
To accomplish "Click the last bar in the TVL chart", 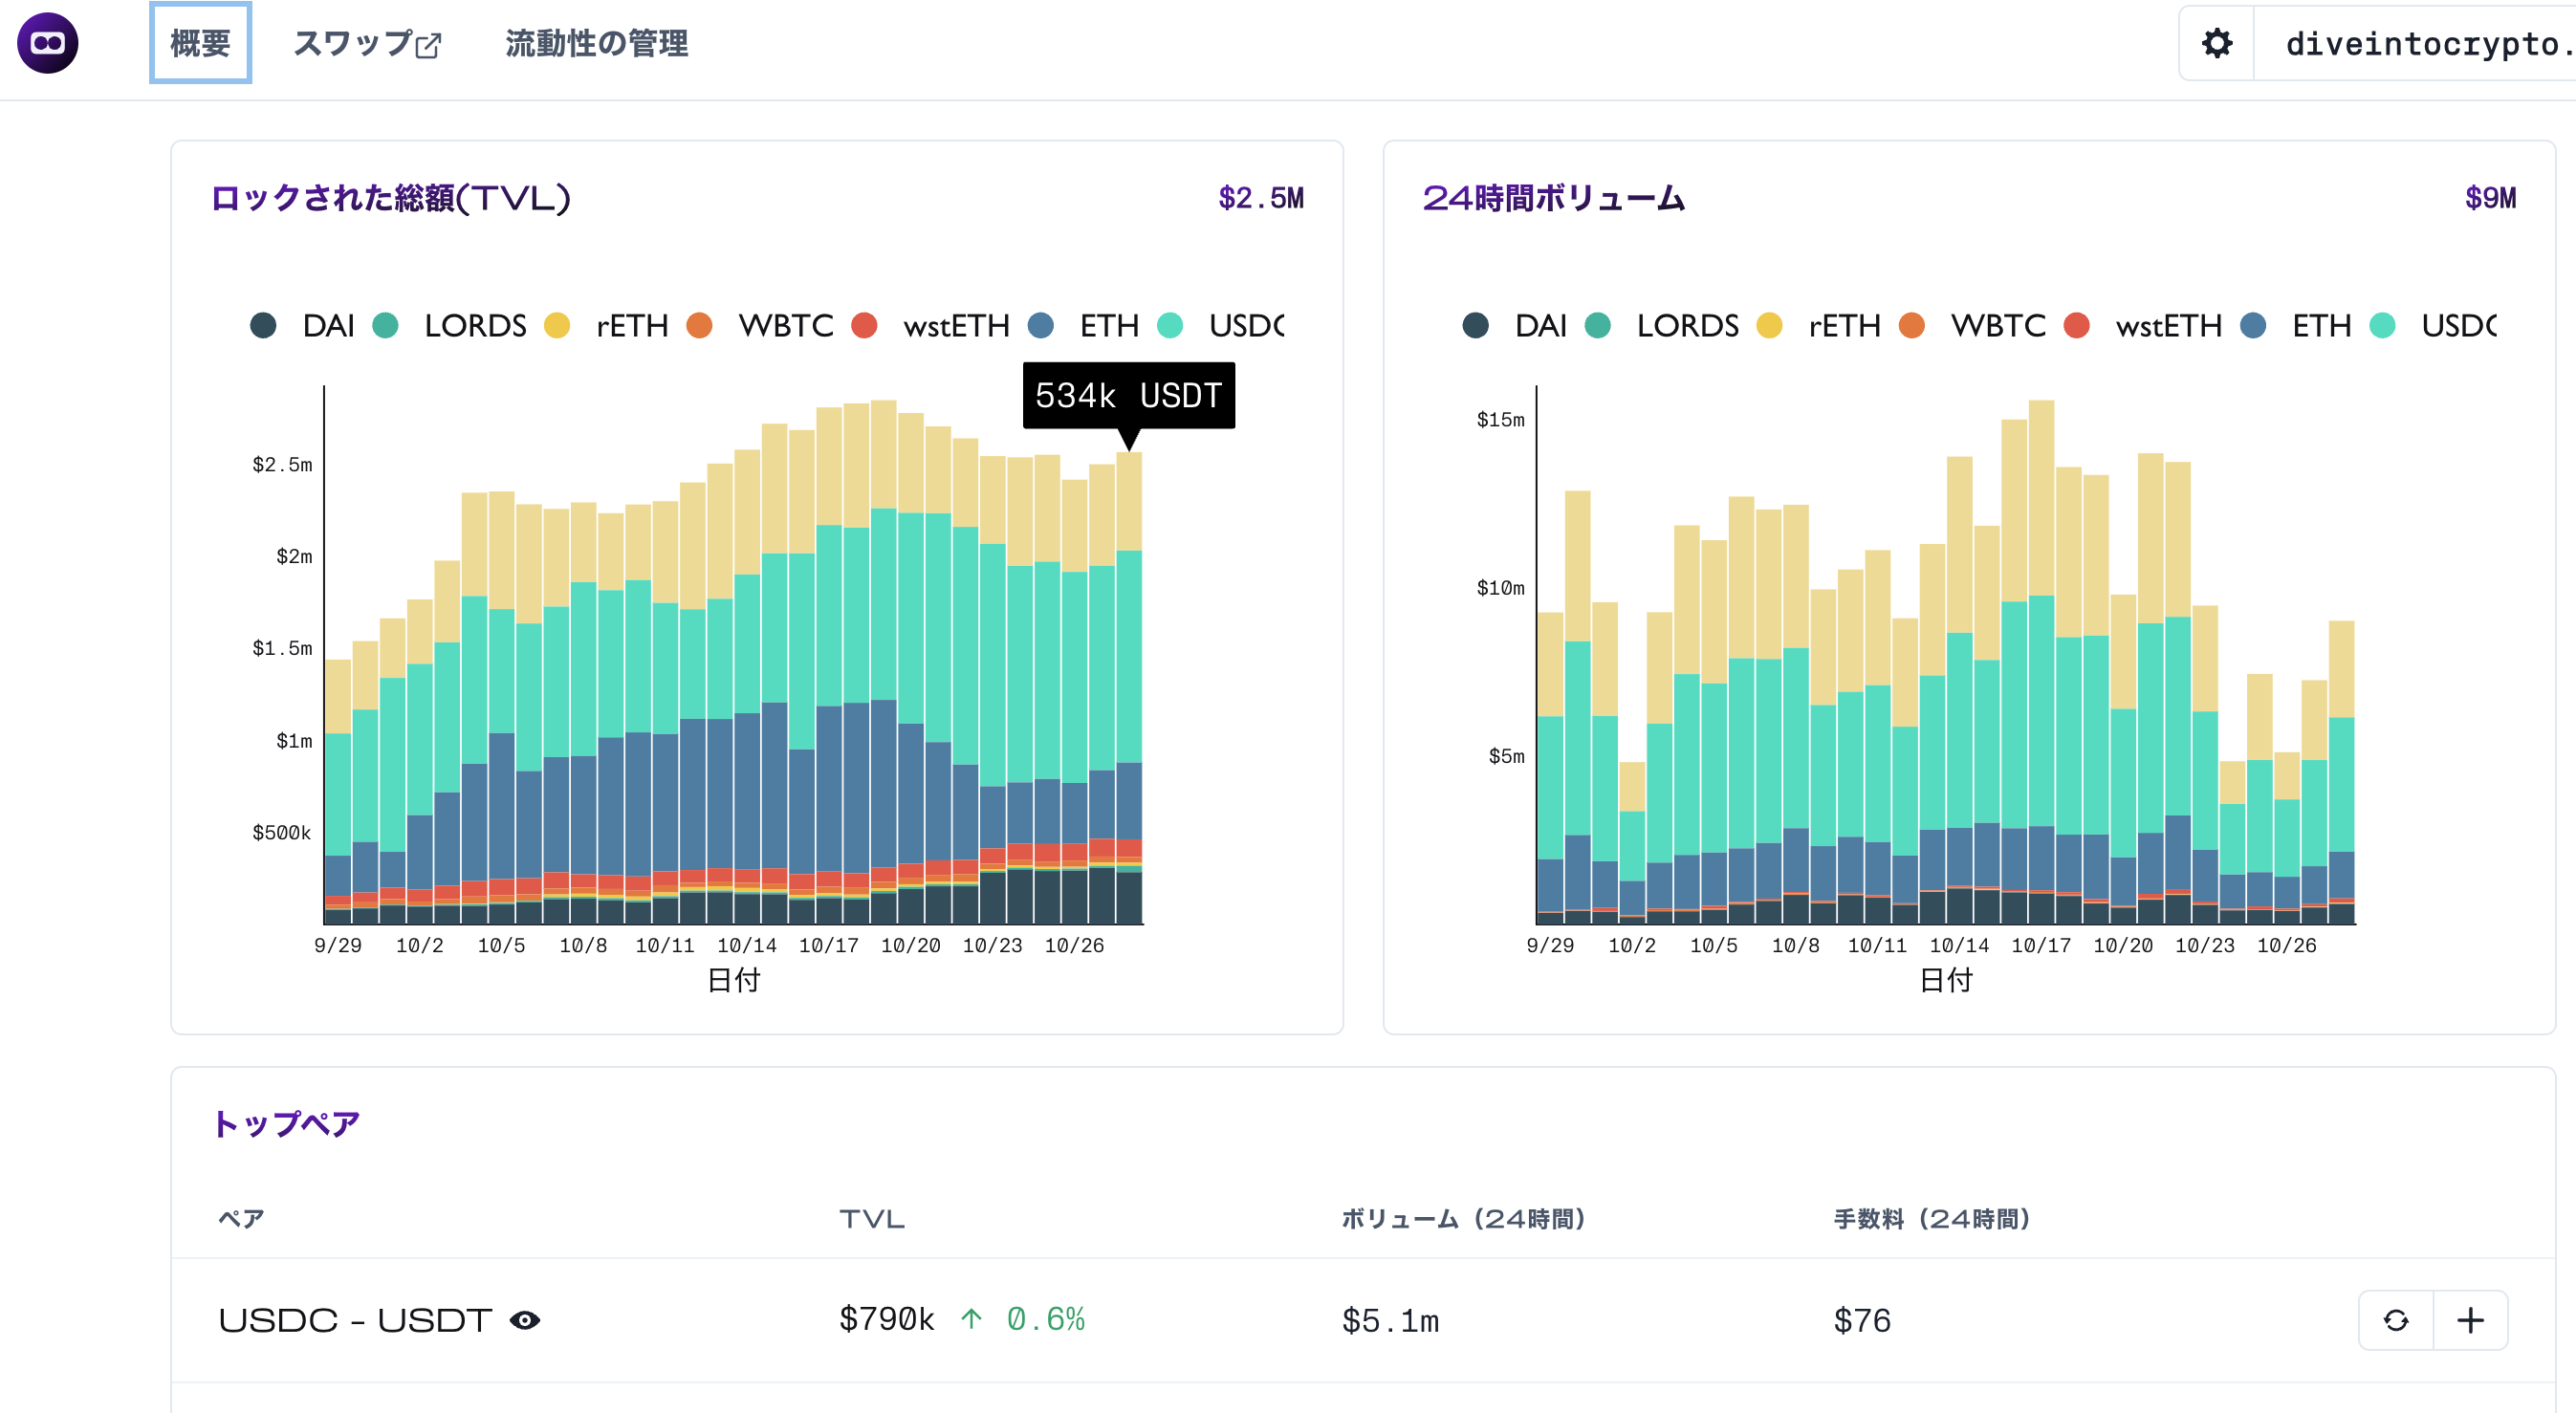I will coord(1128,690).
